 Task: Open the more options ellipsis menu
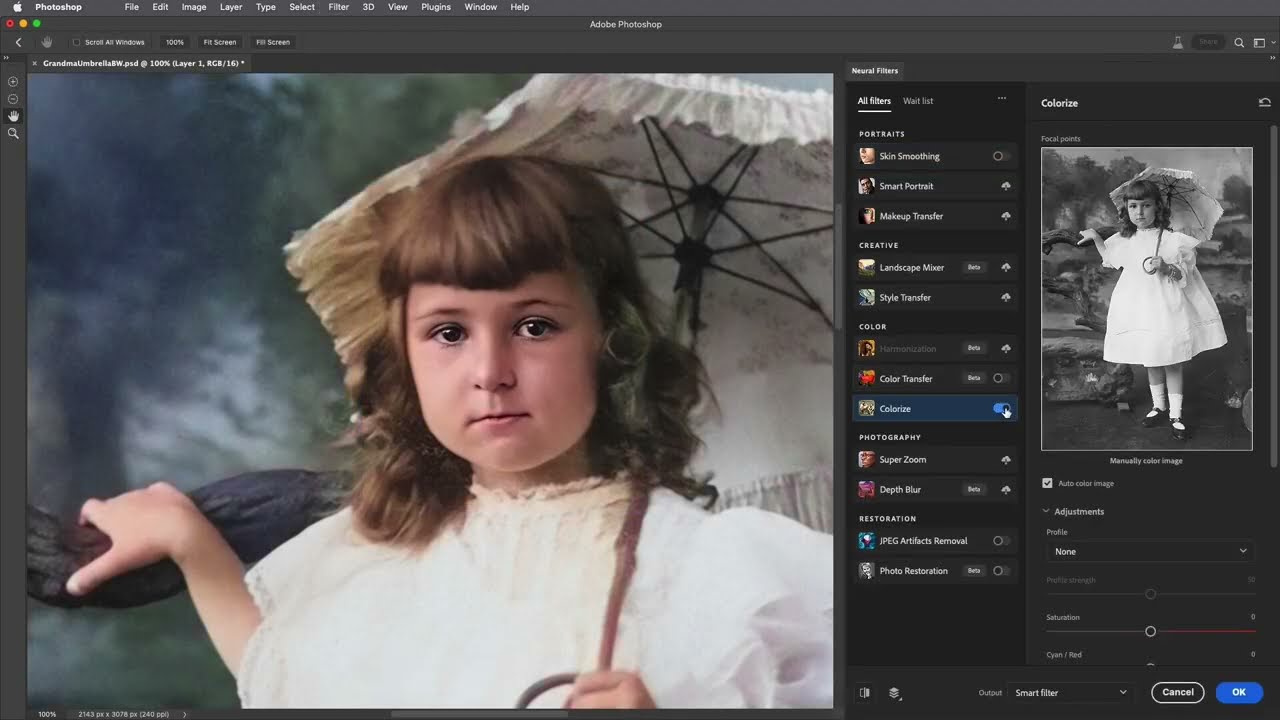(x=1001, y=100)
